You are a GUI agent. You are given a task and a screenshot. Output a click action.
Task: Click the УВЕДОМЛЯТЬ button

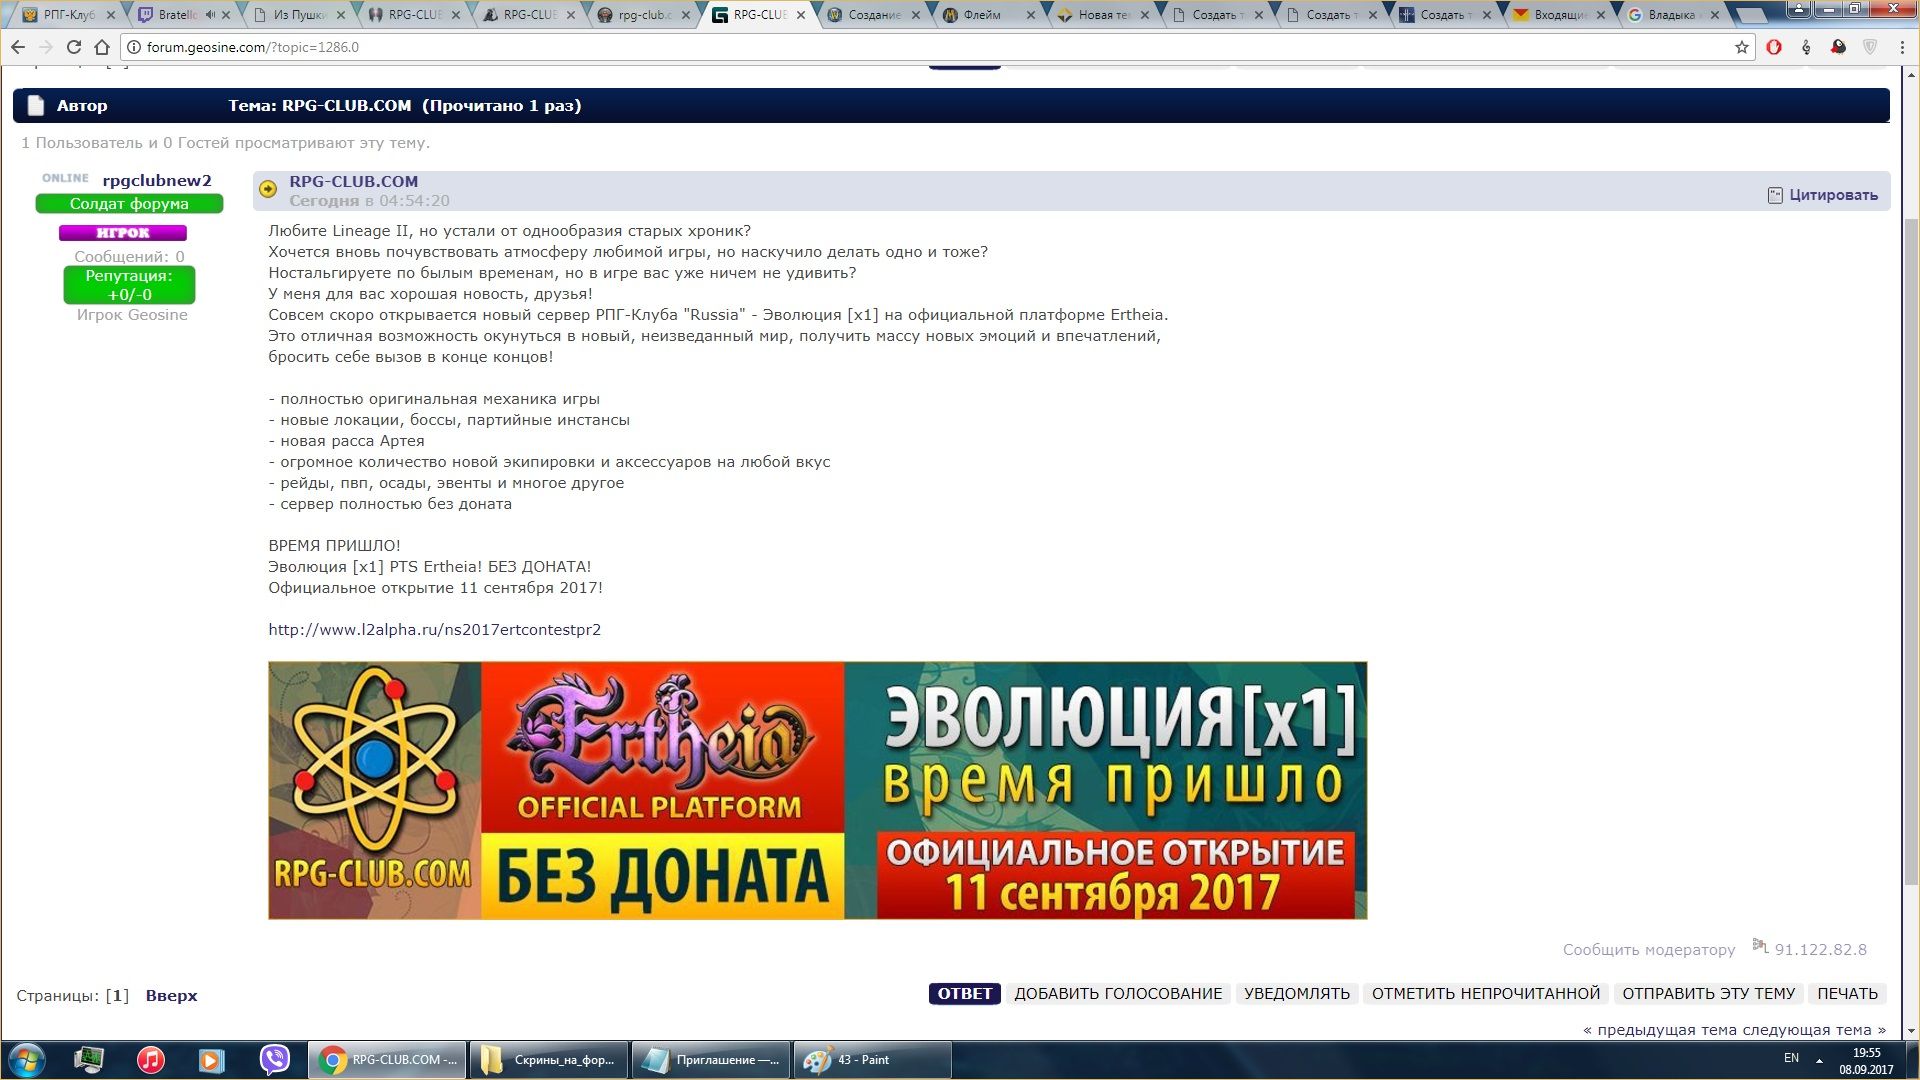coord(1296,994)
